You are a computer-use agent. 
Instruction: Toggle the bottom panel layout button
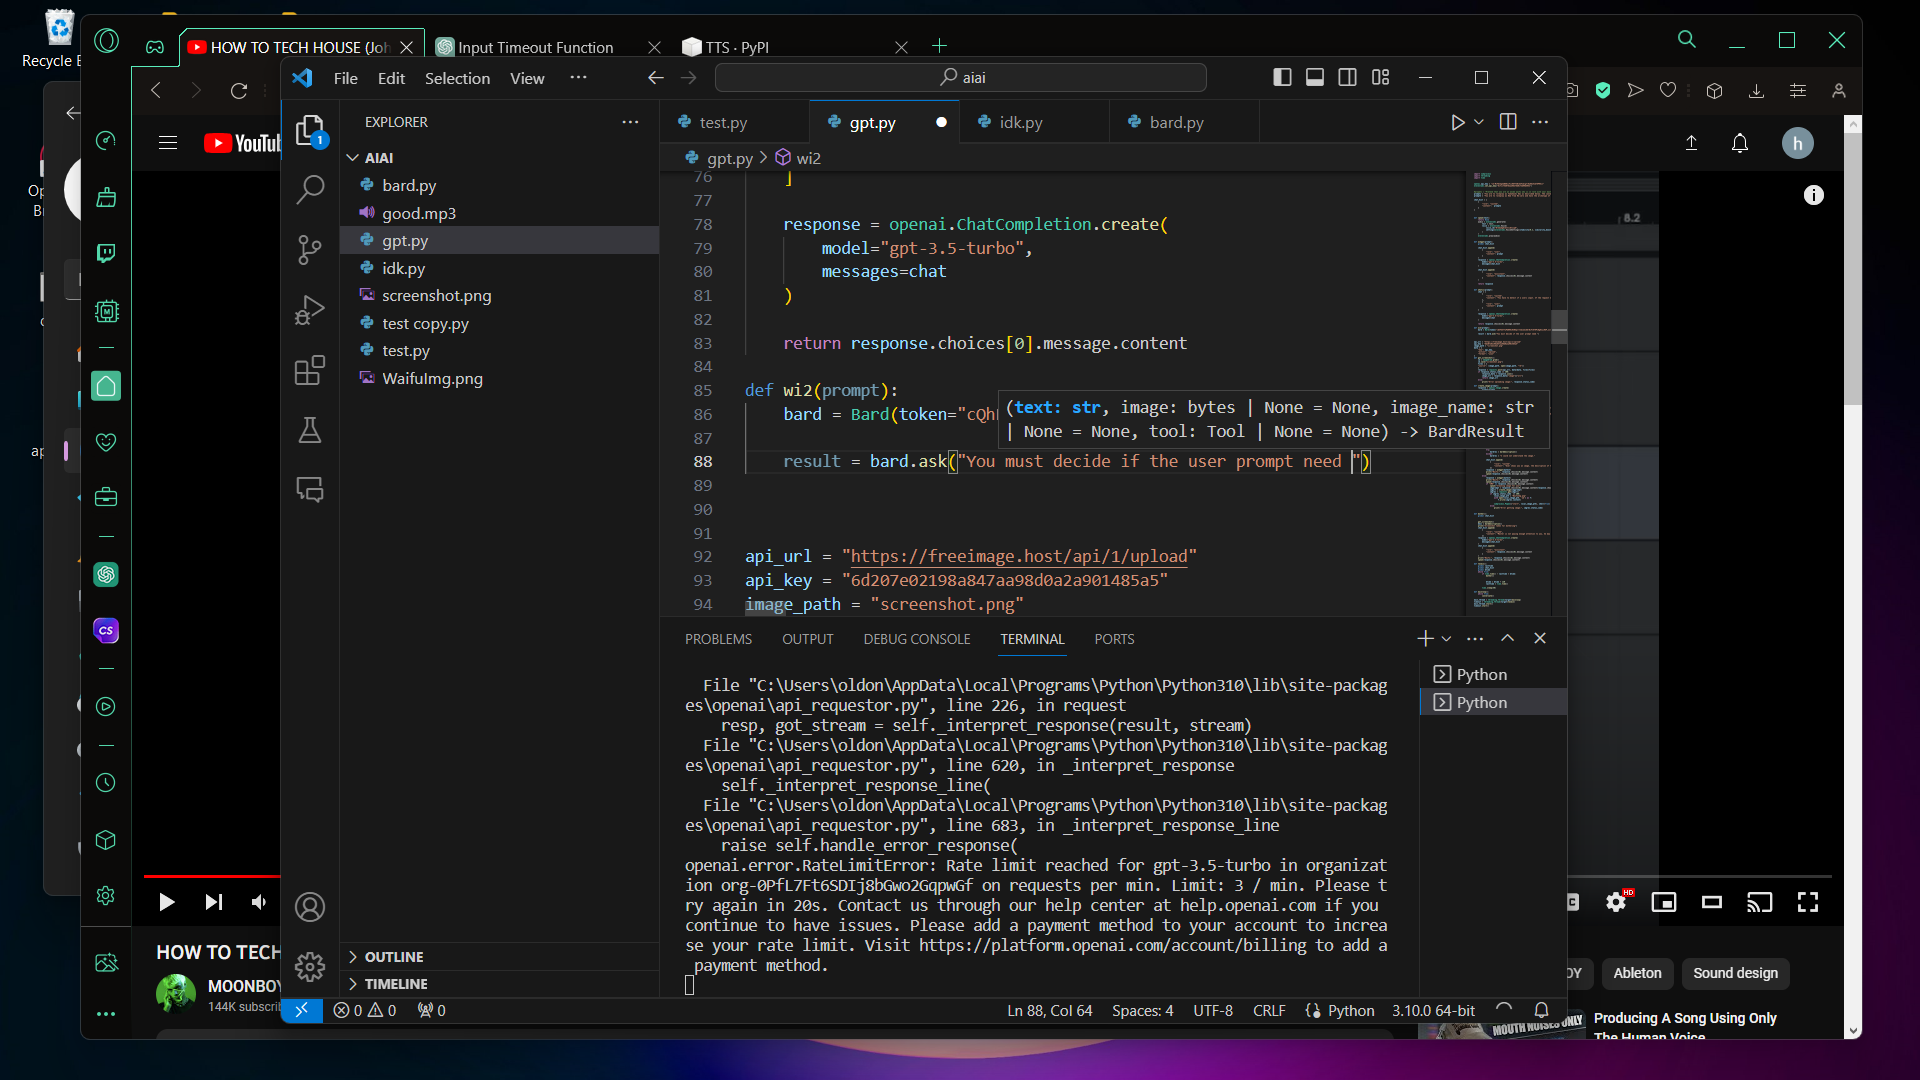click(1315, 78)
